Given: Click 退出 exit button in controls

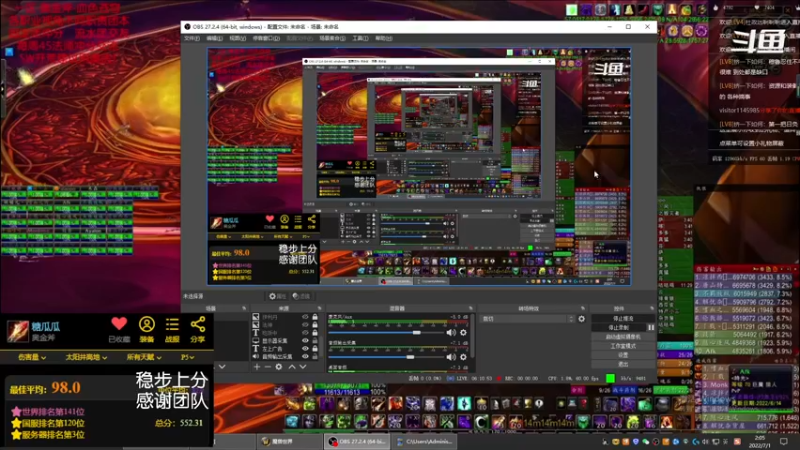Looking at the screenshot, I should [623, 364].
